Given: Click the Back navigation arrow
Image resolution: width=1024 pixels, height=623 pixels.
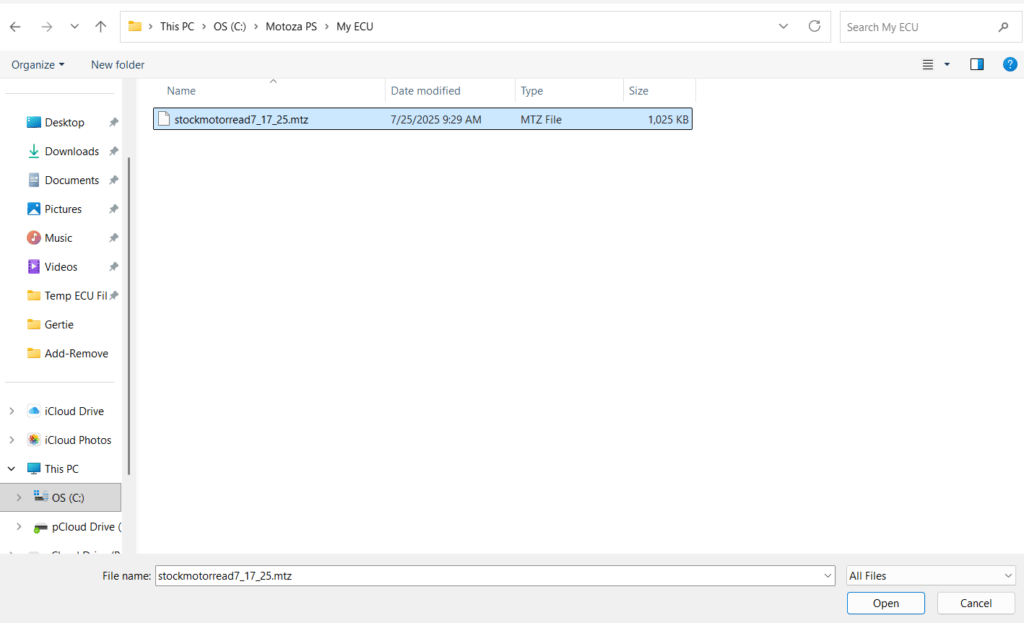Looking at the screenshot, I should click(15, 27).
